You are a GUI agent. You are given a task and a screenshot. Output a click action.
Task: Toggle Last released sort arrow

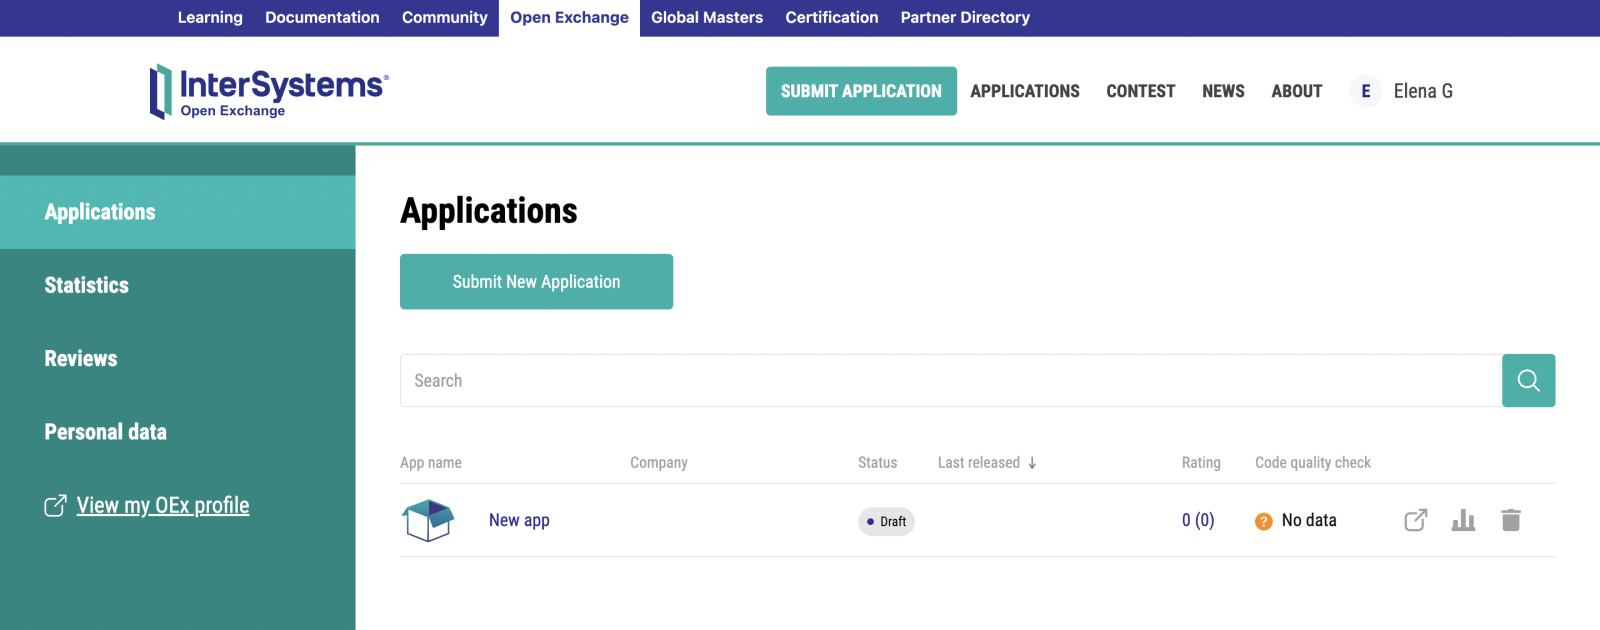pyautogui.click(x=1032, y=463)
